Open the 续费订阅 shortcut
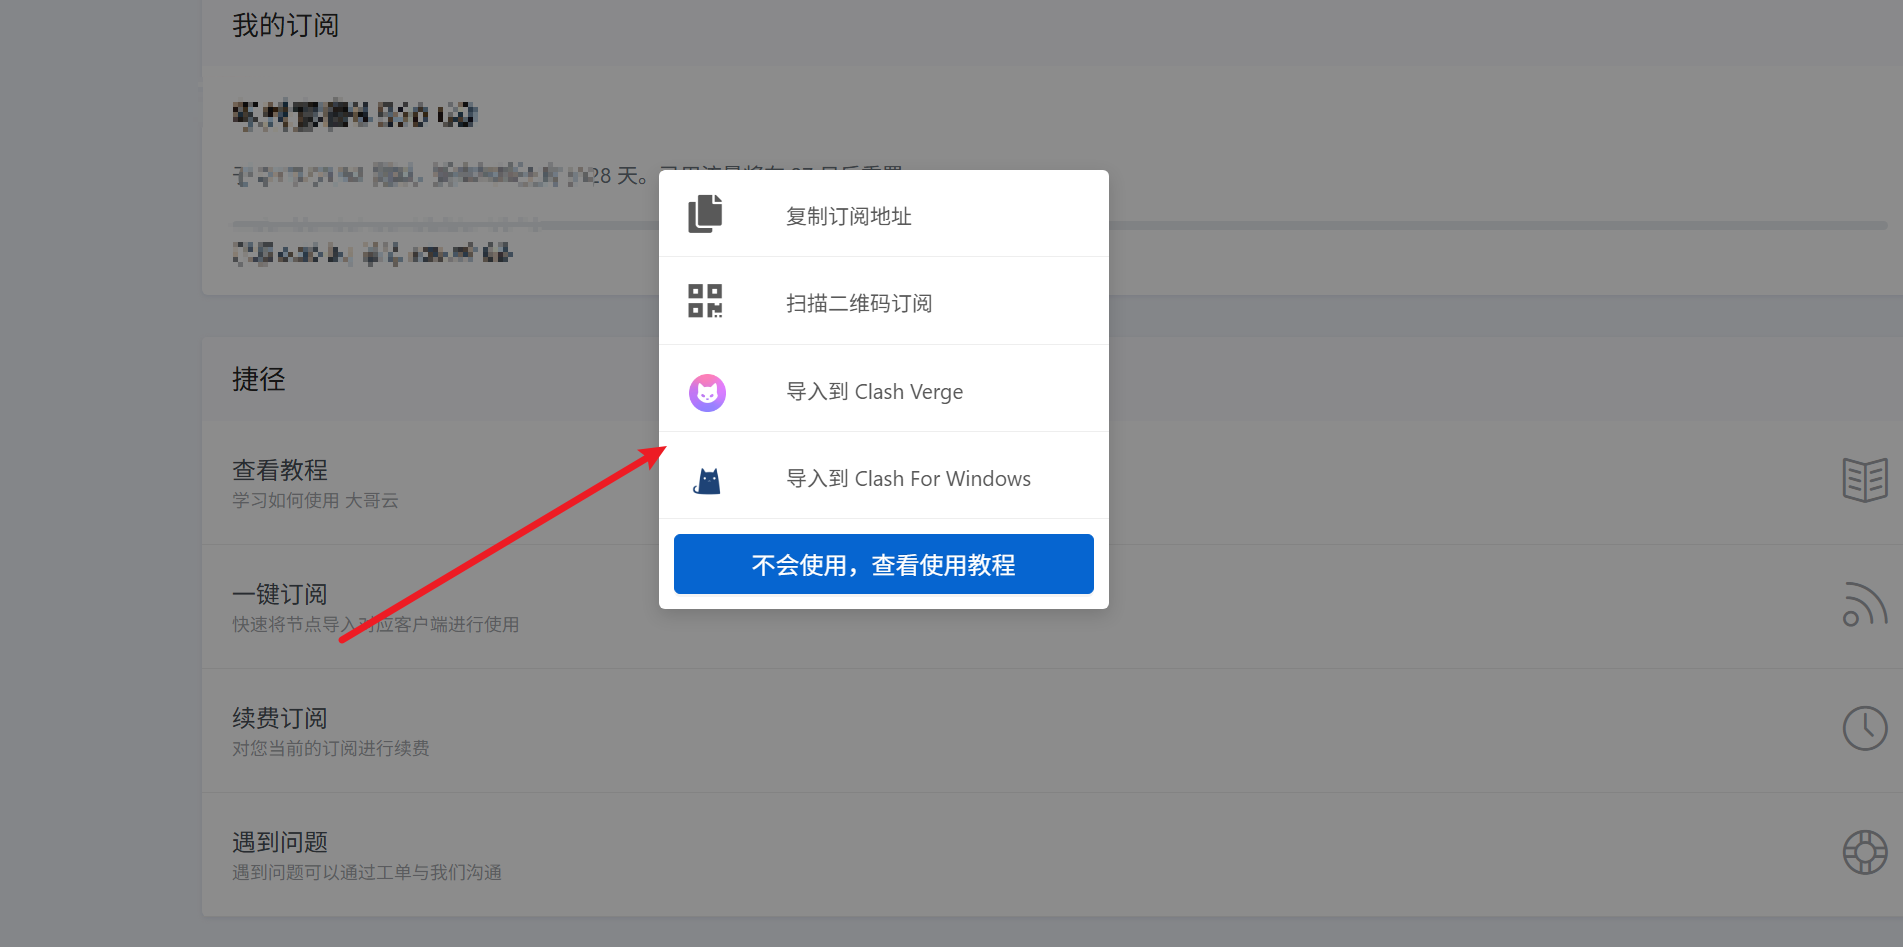 coord(1052,731)
